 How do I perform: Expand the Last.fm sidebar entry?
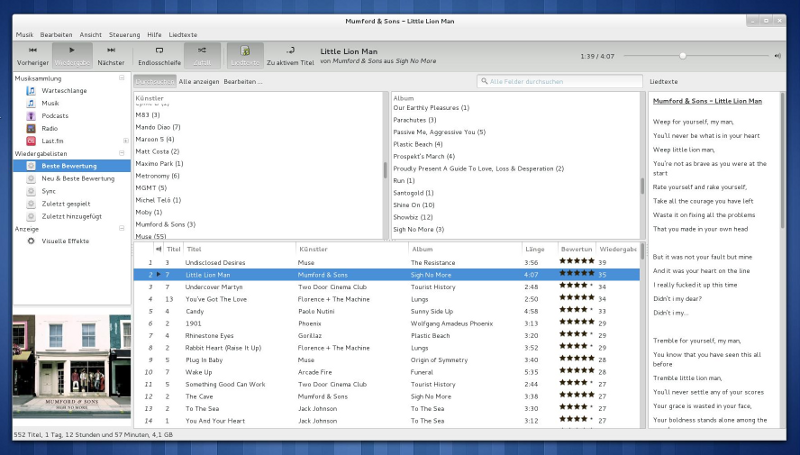click(x=126, y=141)
